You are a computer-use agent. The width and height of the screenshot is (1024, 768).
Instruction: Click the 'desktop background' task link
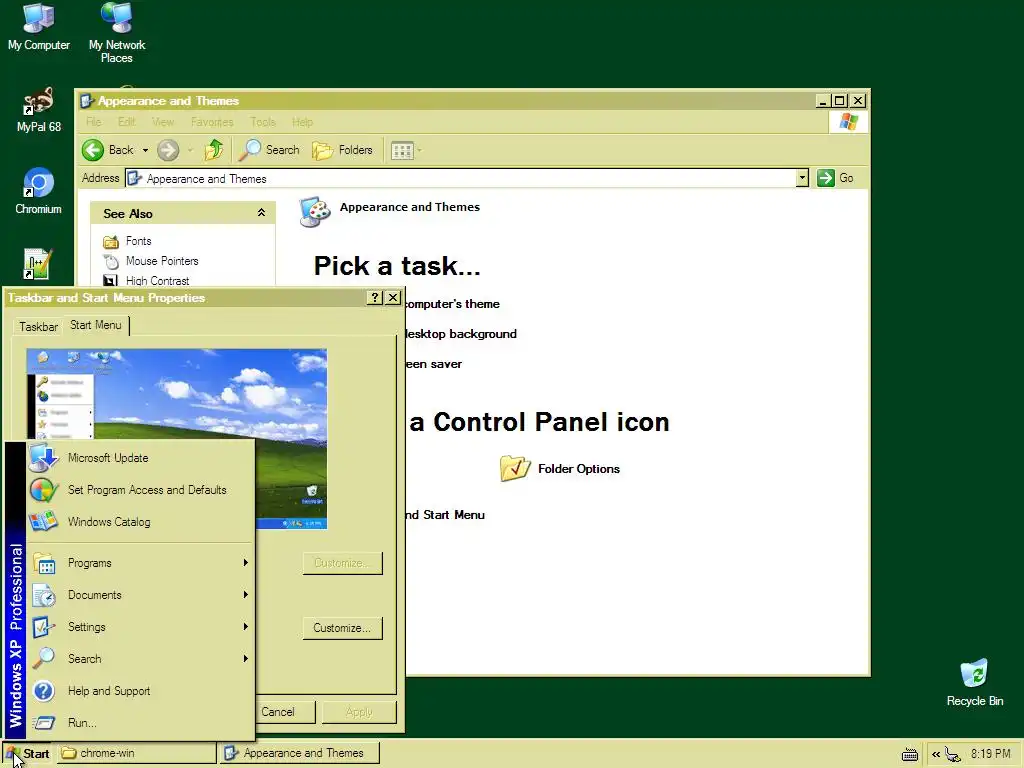point(461,334)
